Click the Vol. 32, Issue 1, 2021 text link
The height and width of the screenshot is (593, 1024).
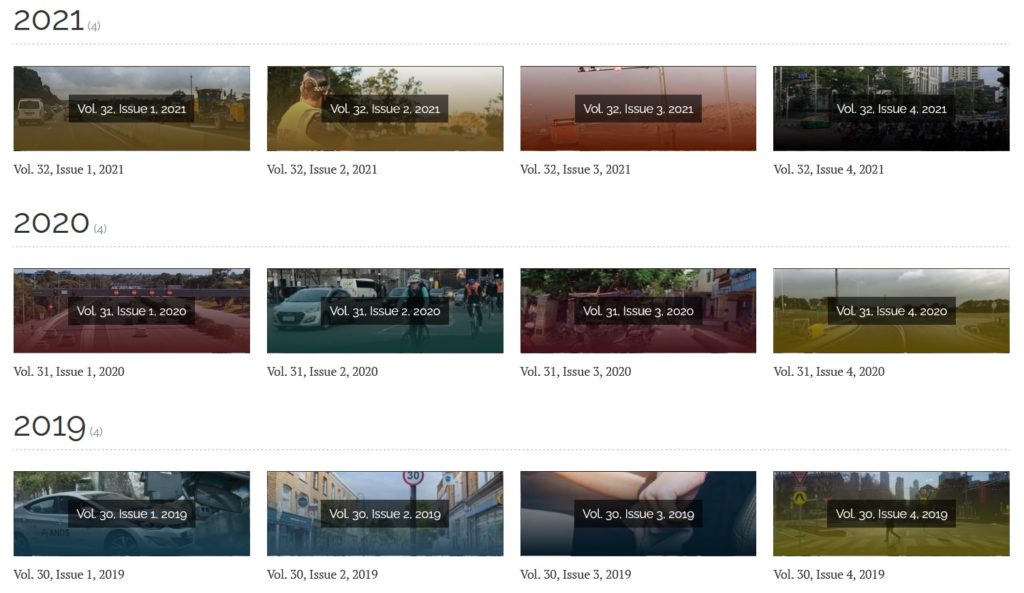pos(69,170)
